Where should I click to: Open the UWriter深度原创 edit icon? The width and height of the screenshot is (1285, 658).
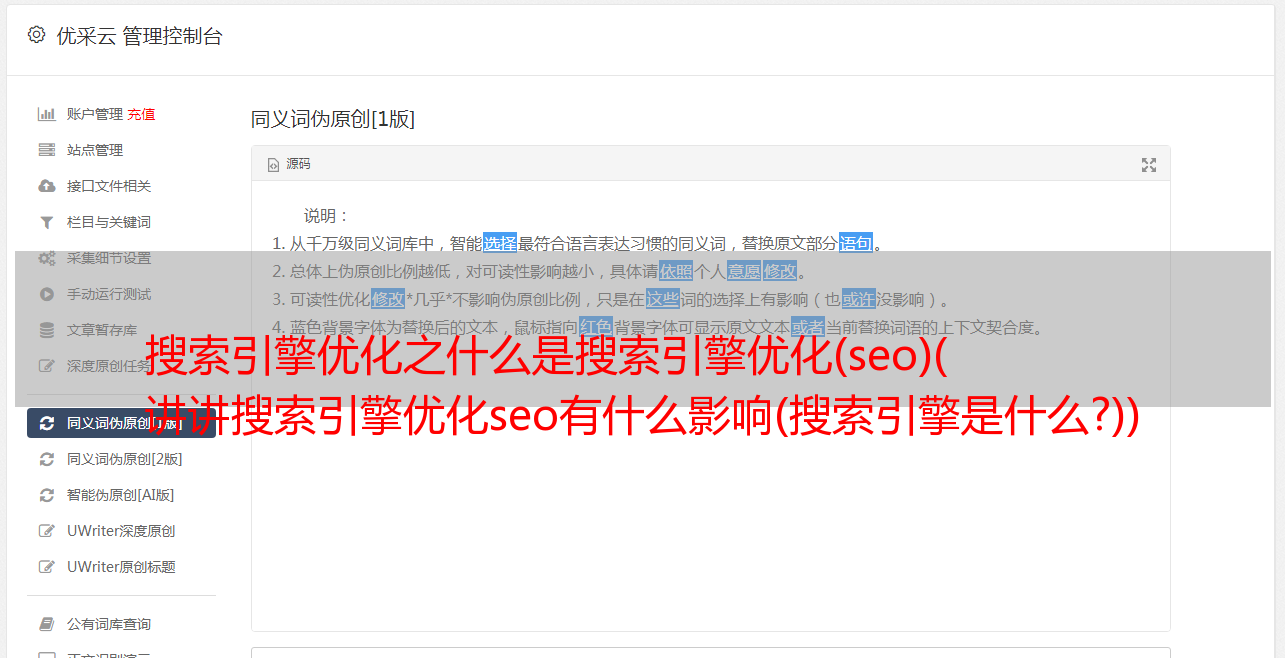[x=46, y=531]
